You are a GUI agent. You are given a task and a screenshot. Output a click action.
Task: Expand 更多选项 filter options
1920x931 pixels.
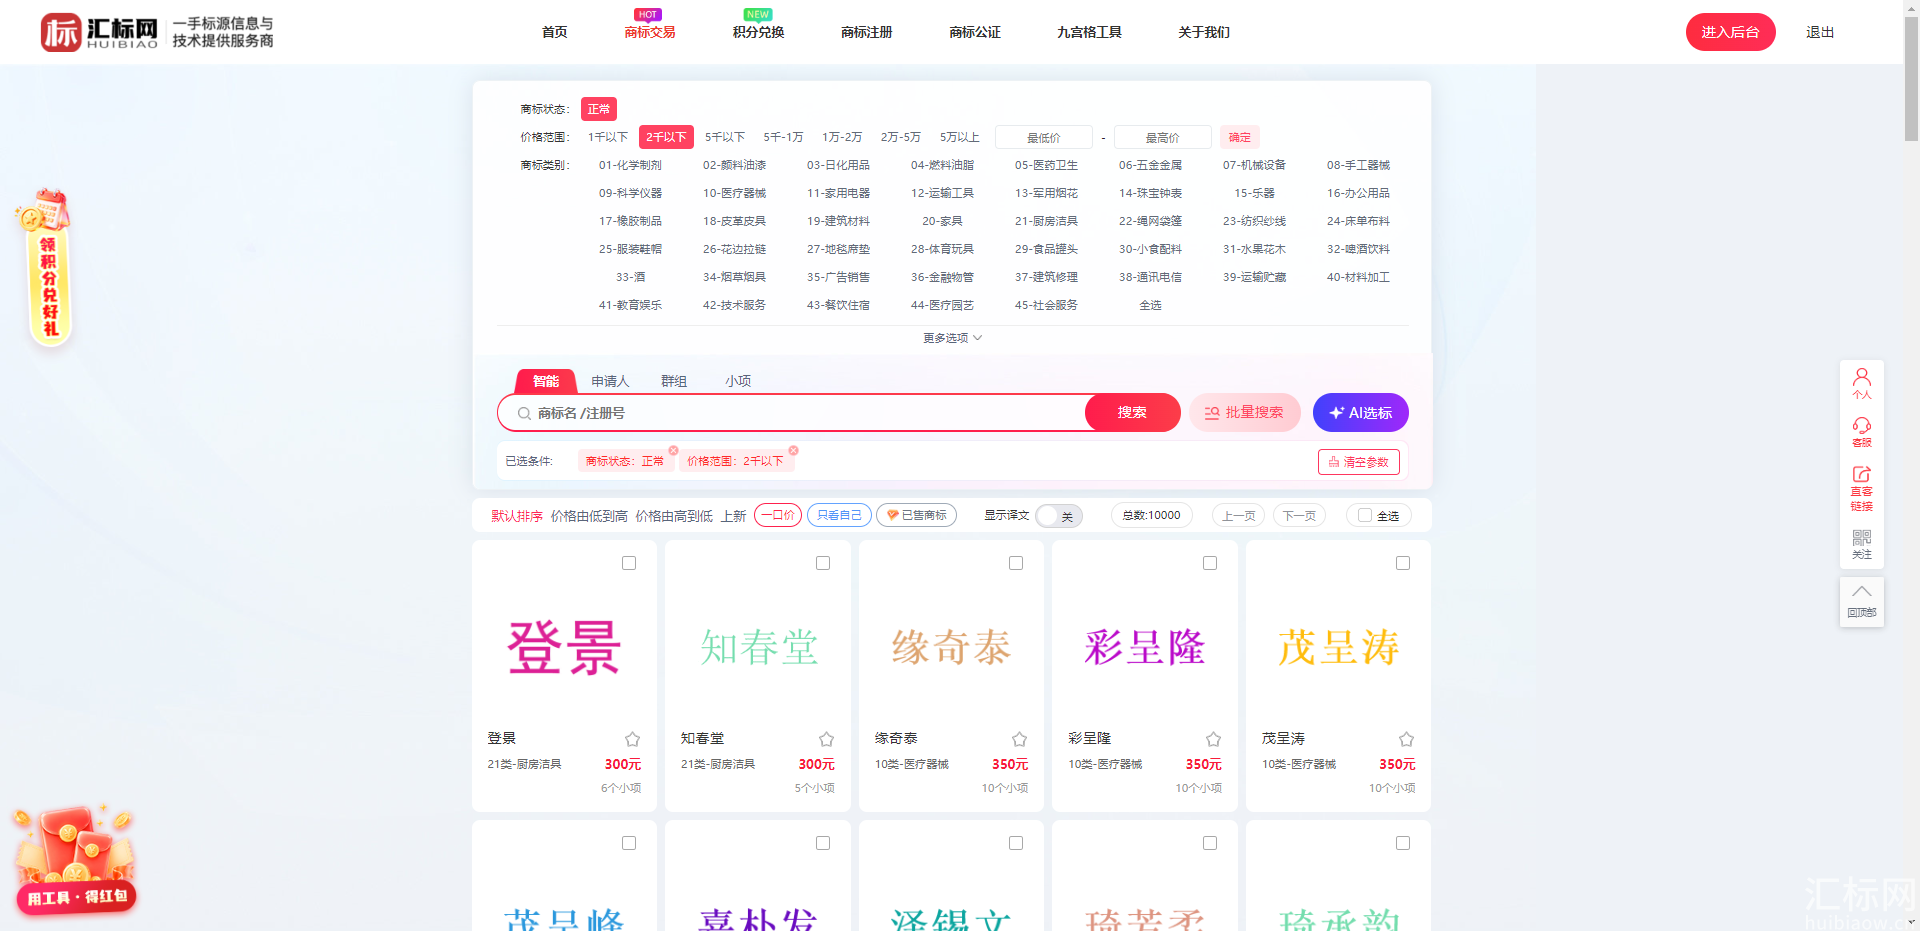click(x=952, y=338)
